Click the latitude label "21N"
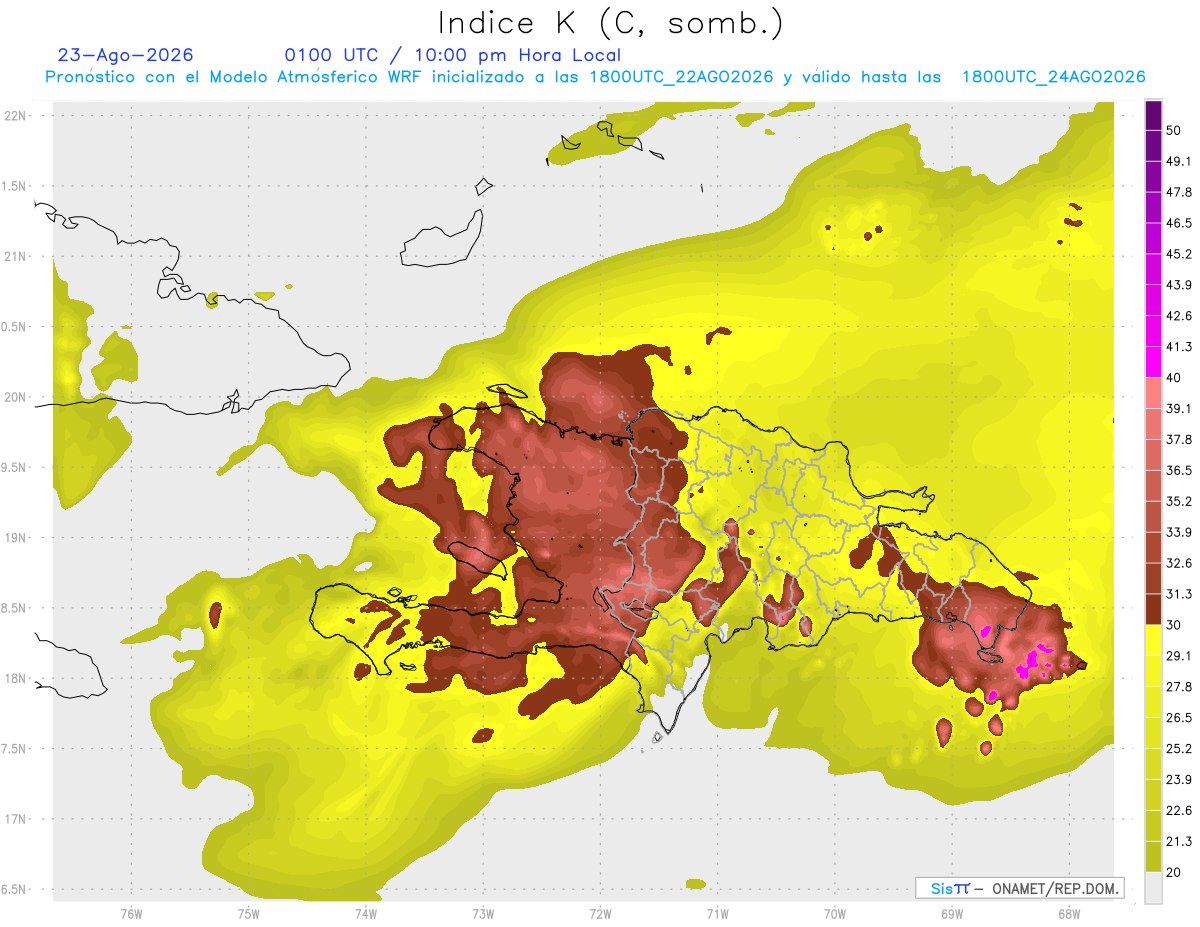This screenshot has height=927, width=1200. tap(14, 256)
